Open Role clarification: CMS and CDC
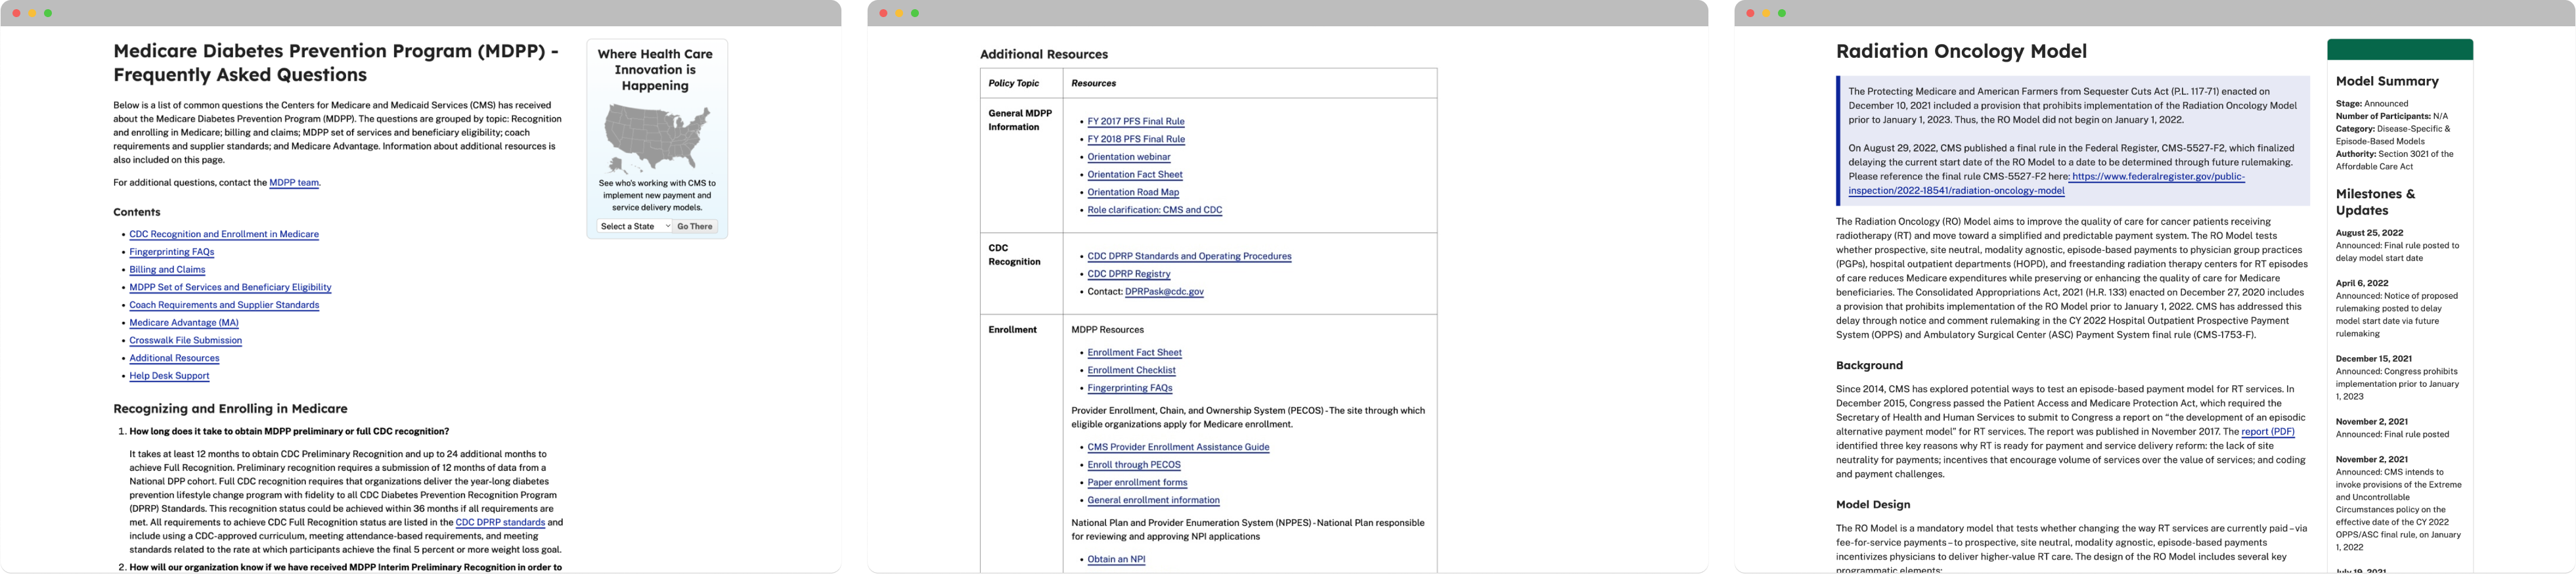 tap(1155, 210)
